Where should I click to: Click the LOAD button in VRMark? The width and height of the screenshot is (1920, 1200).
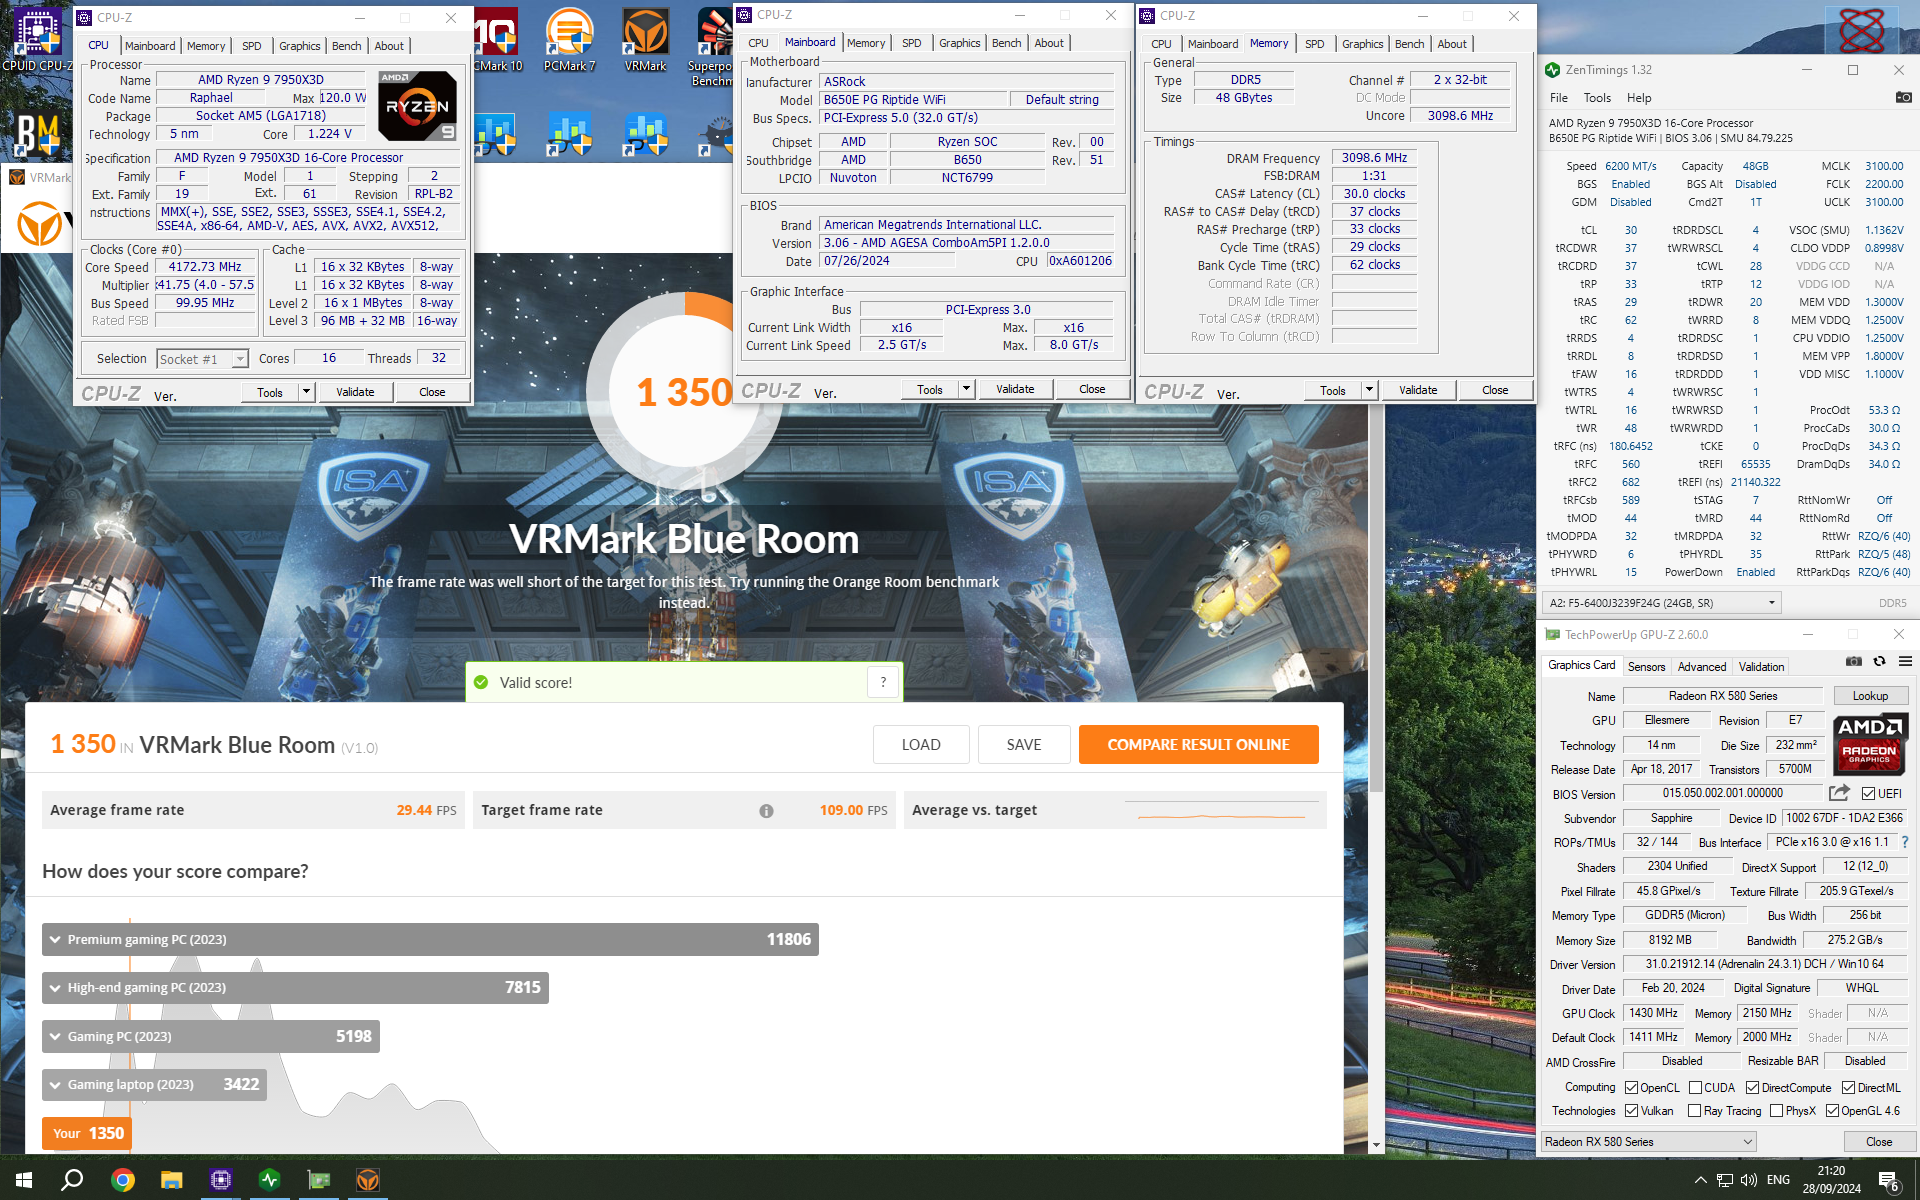[921, 745]
